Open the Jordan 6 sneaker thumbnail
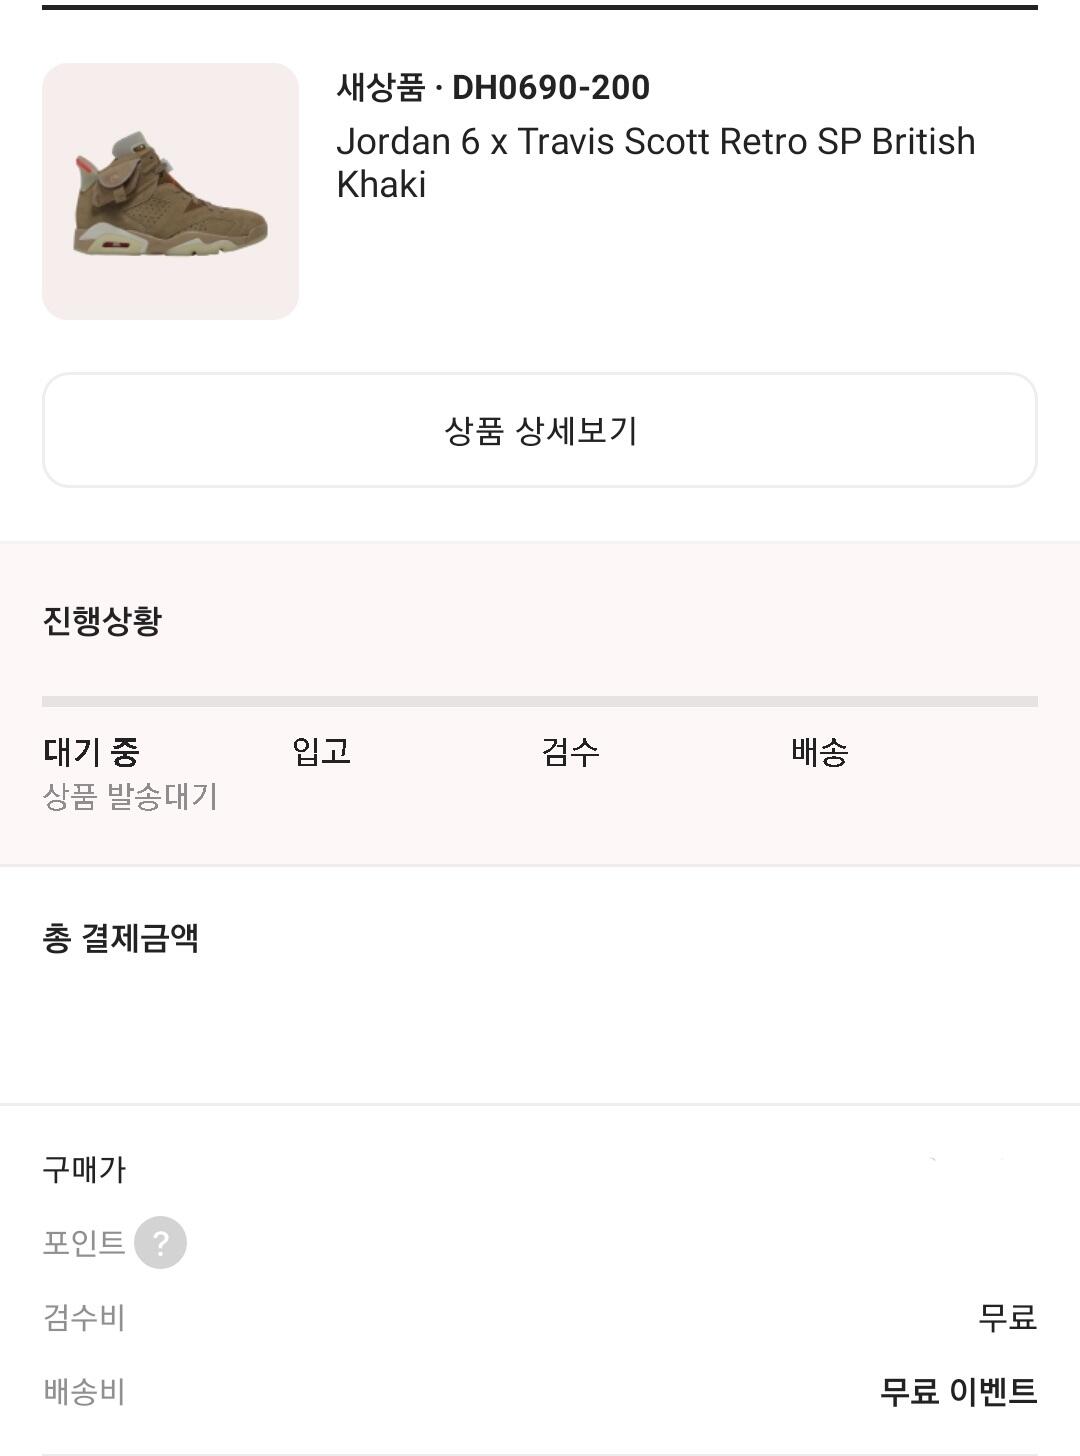1080x1456 pixels. coord(170,191)
